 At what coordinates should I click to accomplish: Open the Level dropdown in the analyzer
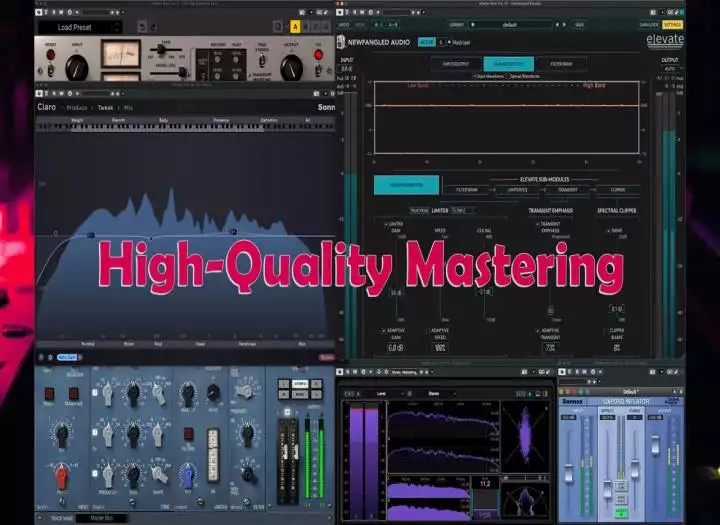tap(388, 394)
